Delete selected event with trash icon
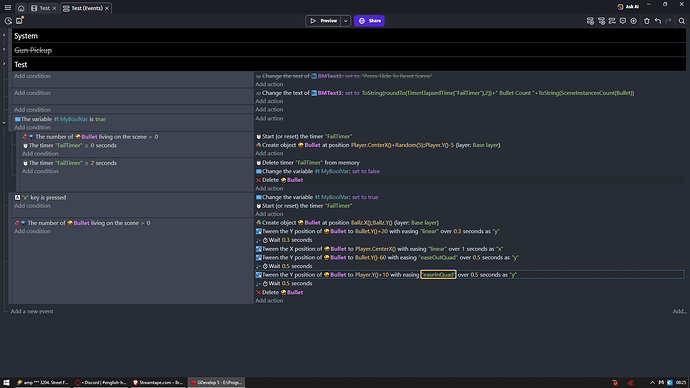This screenshot has height=388, width=690. tap(646, 21)
